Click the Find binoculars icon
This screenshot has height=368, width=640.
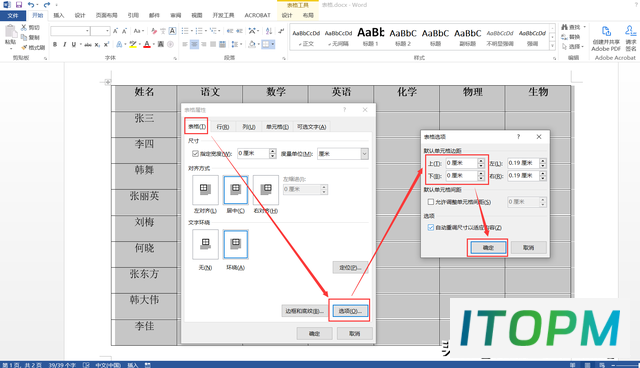564,27
